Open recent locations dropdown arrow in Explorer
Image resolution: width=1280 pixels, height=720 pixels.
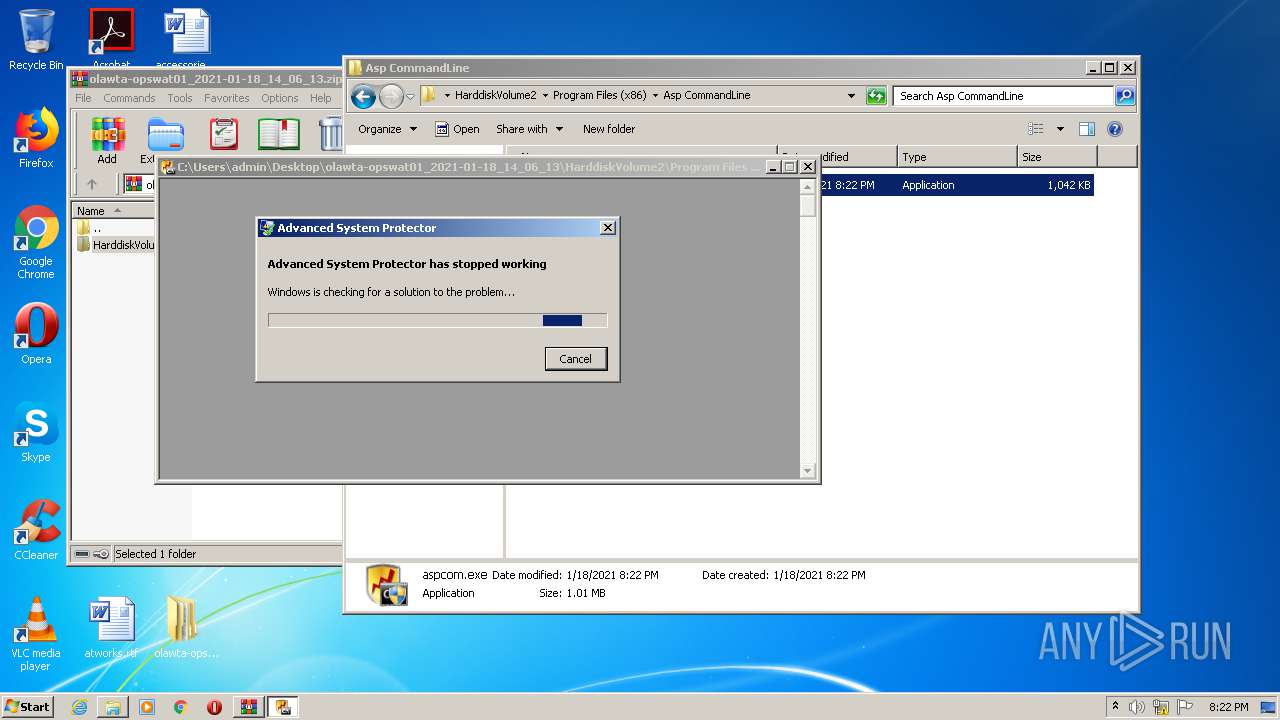(x=410, y=97)
